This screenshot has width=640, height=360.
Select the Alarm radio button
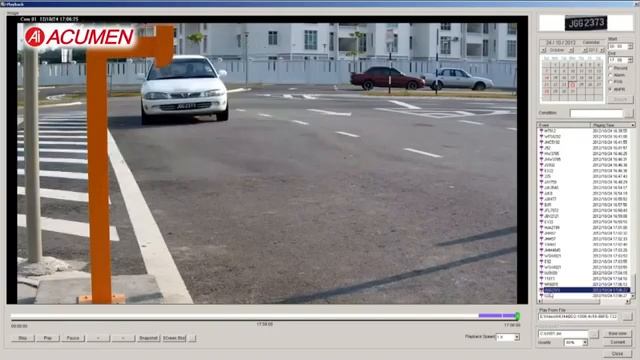(611, 75)
